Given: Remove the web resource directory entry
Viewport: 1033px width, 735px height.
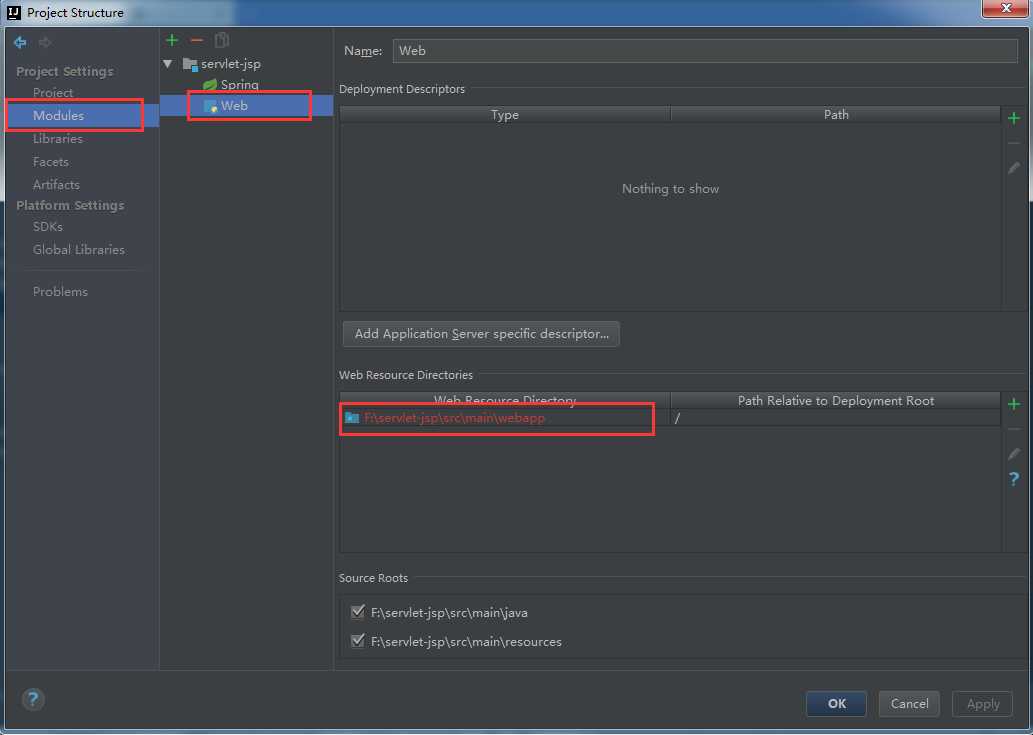Looking at the screenshot, I should pyautogui.click(x=1014, y=429).
